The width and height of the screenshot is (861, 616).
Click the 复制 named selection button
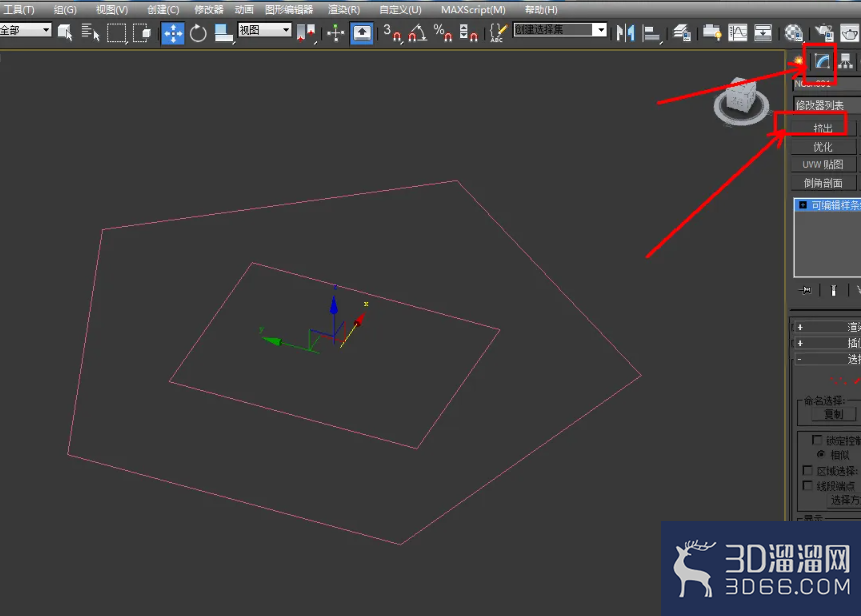click(834, 415)
